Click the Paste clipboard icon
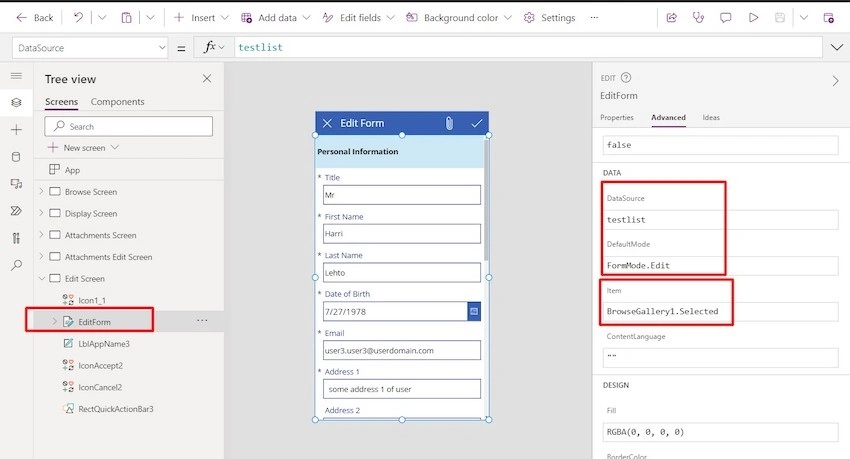Screen dimensions: 850x459 point(126,18)
